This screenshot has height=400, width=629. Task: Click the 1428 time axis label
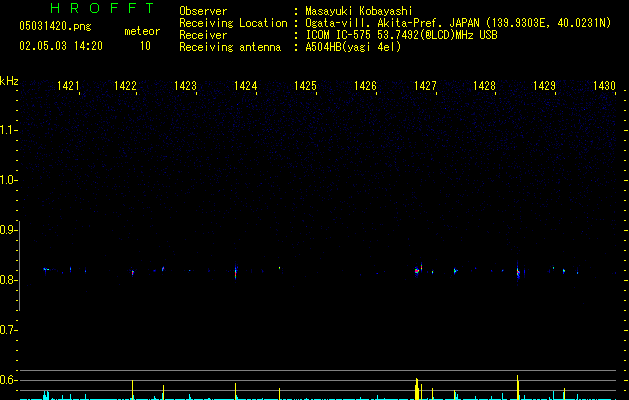484,86
